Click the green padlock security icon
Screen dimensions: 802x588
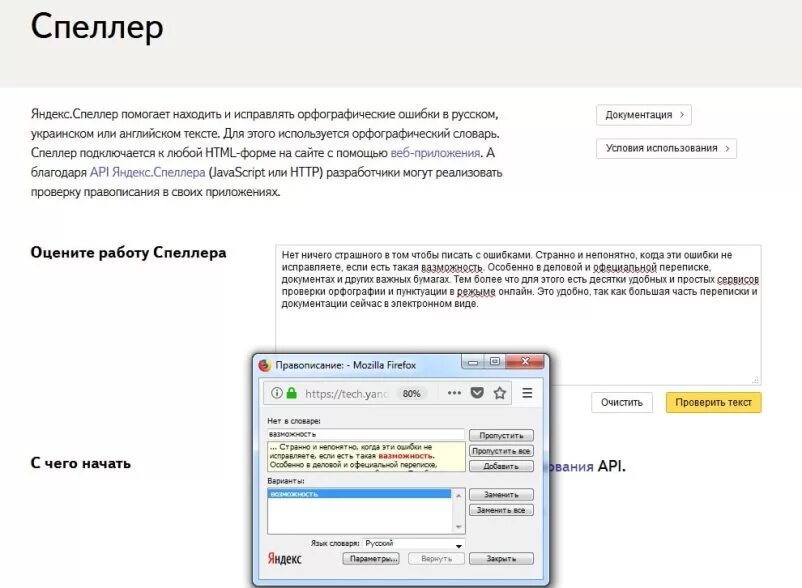click(x=292, y=393)
